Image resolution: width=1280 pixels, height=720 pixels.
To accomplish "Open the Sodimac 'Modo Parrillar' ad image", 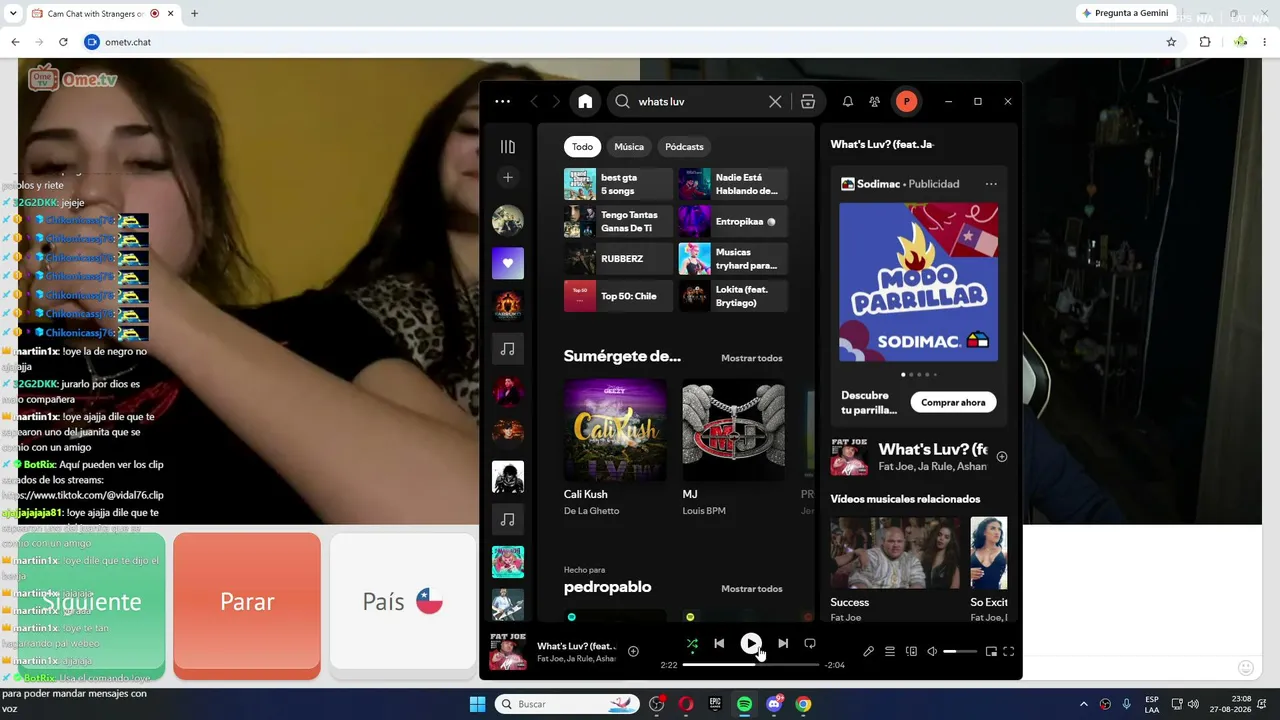I will tap(918, 282).
